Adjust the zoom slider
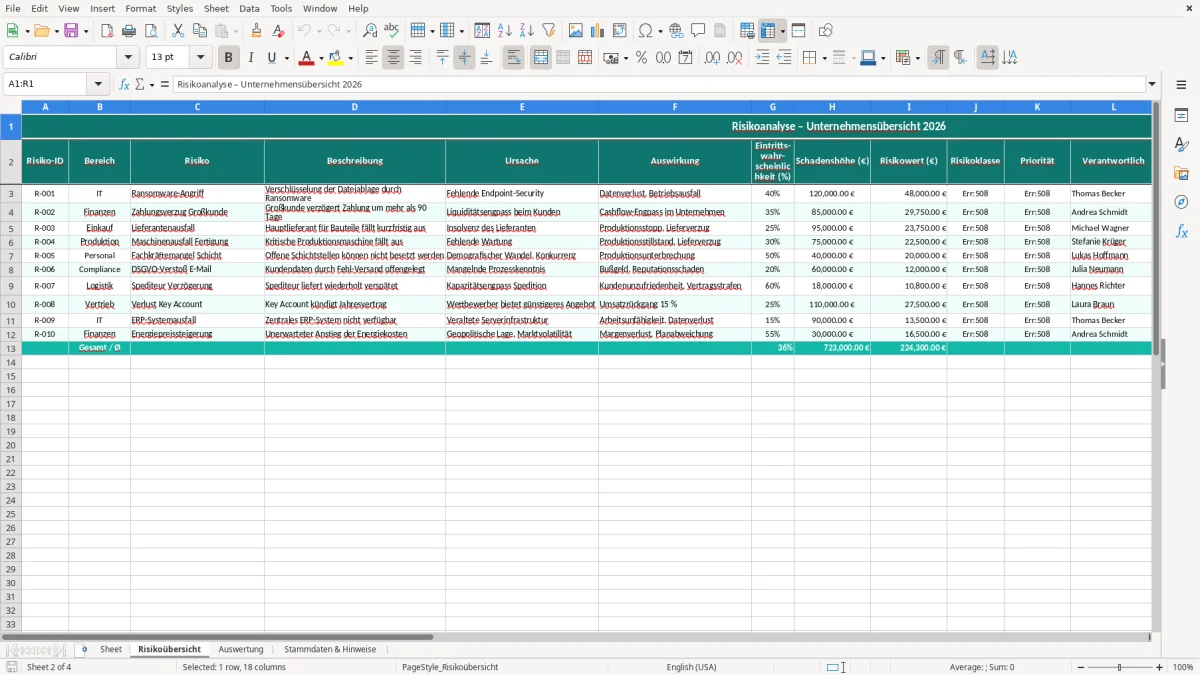 pyautogui.click(x=1119, y=667)
